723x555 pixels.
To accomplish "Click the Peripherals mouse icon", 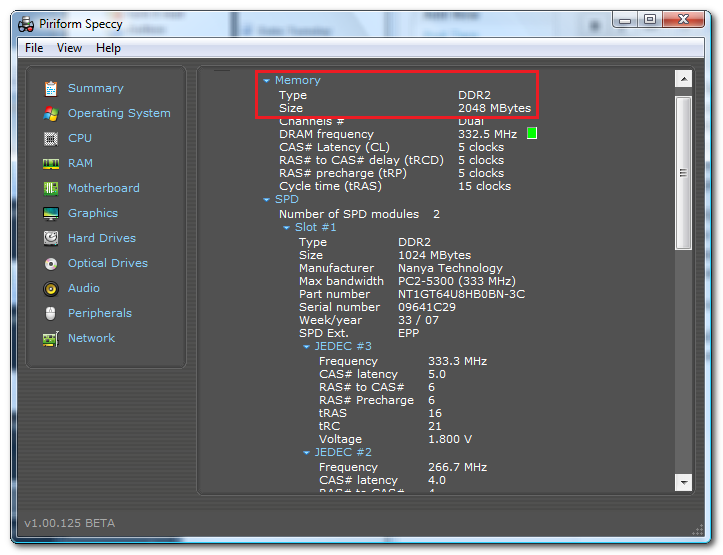I will [51, 313].
